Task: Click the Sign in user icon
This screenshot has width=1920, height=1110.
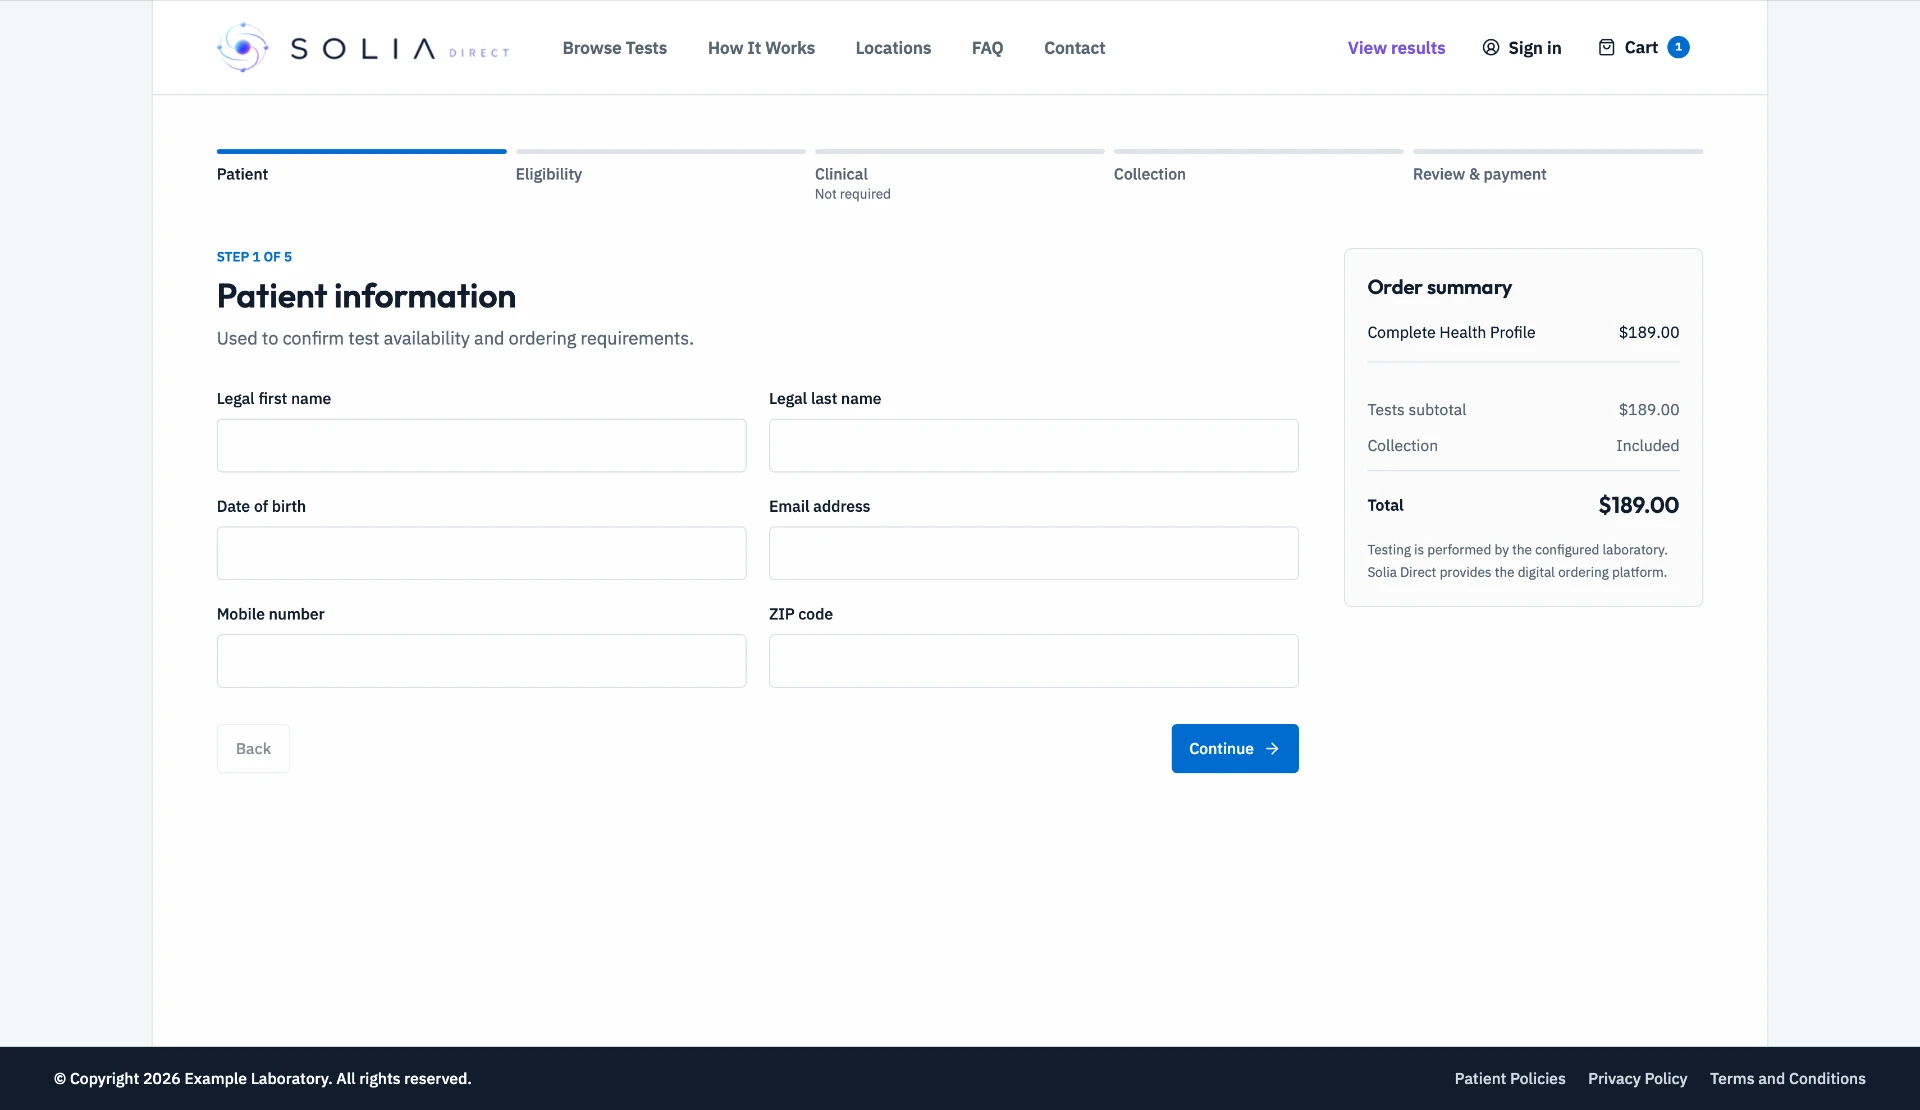Action: tap(1490, 48)
